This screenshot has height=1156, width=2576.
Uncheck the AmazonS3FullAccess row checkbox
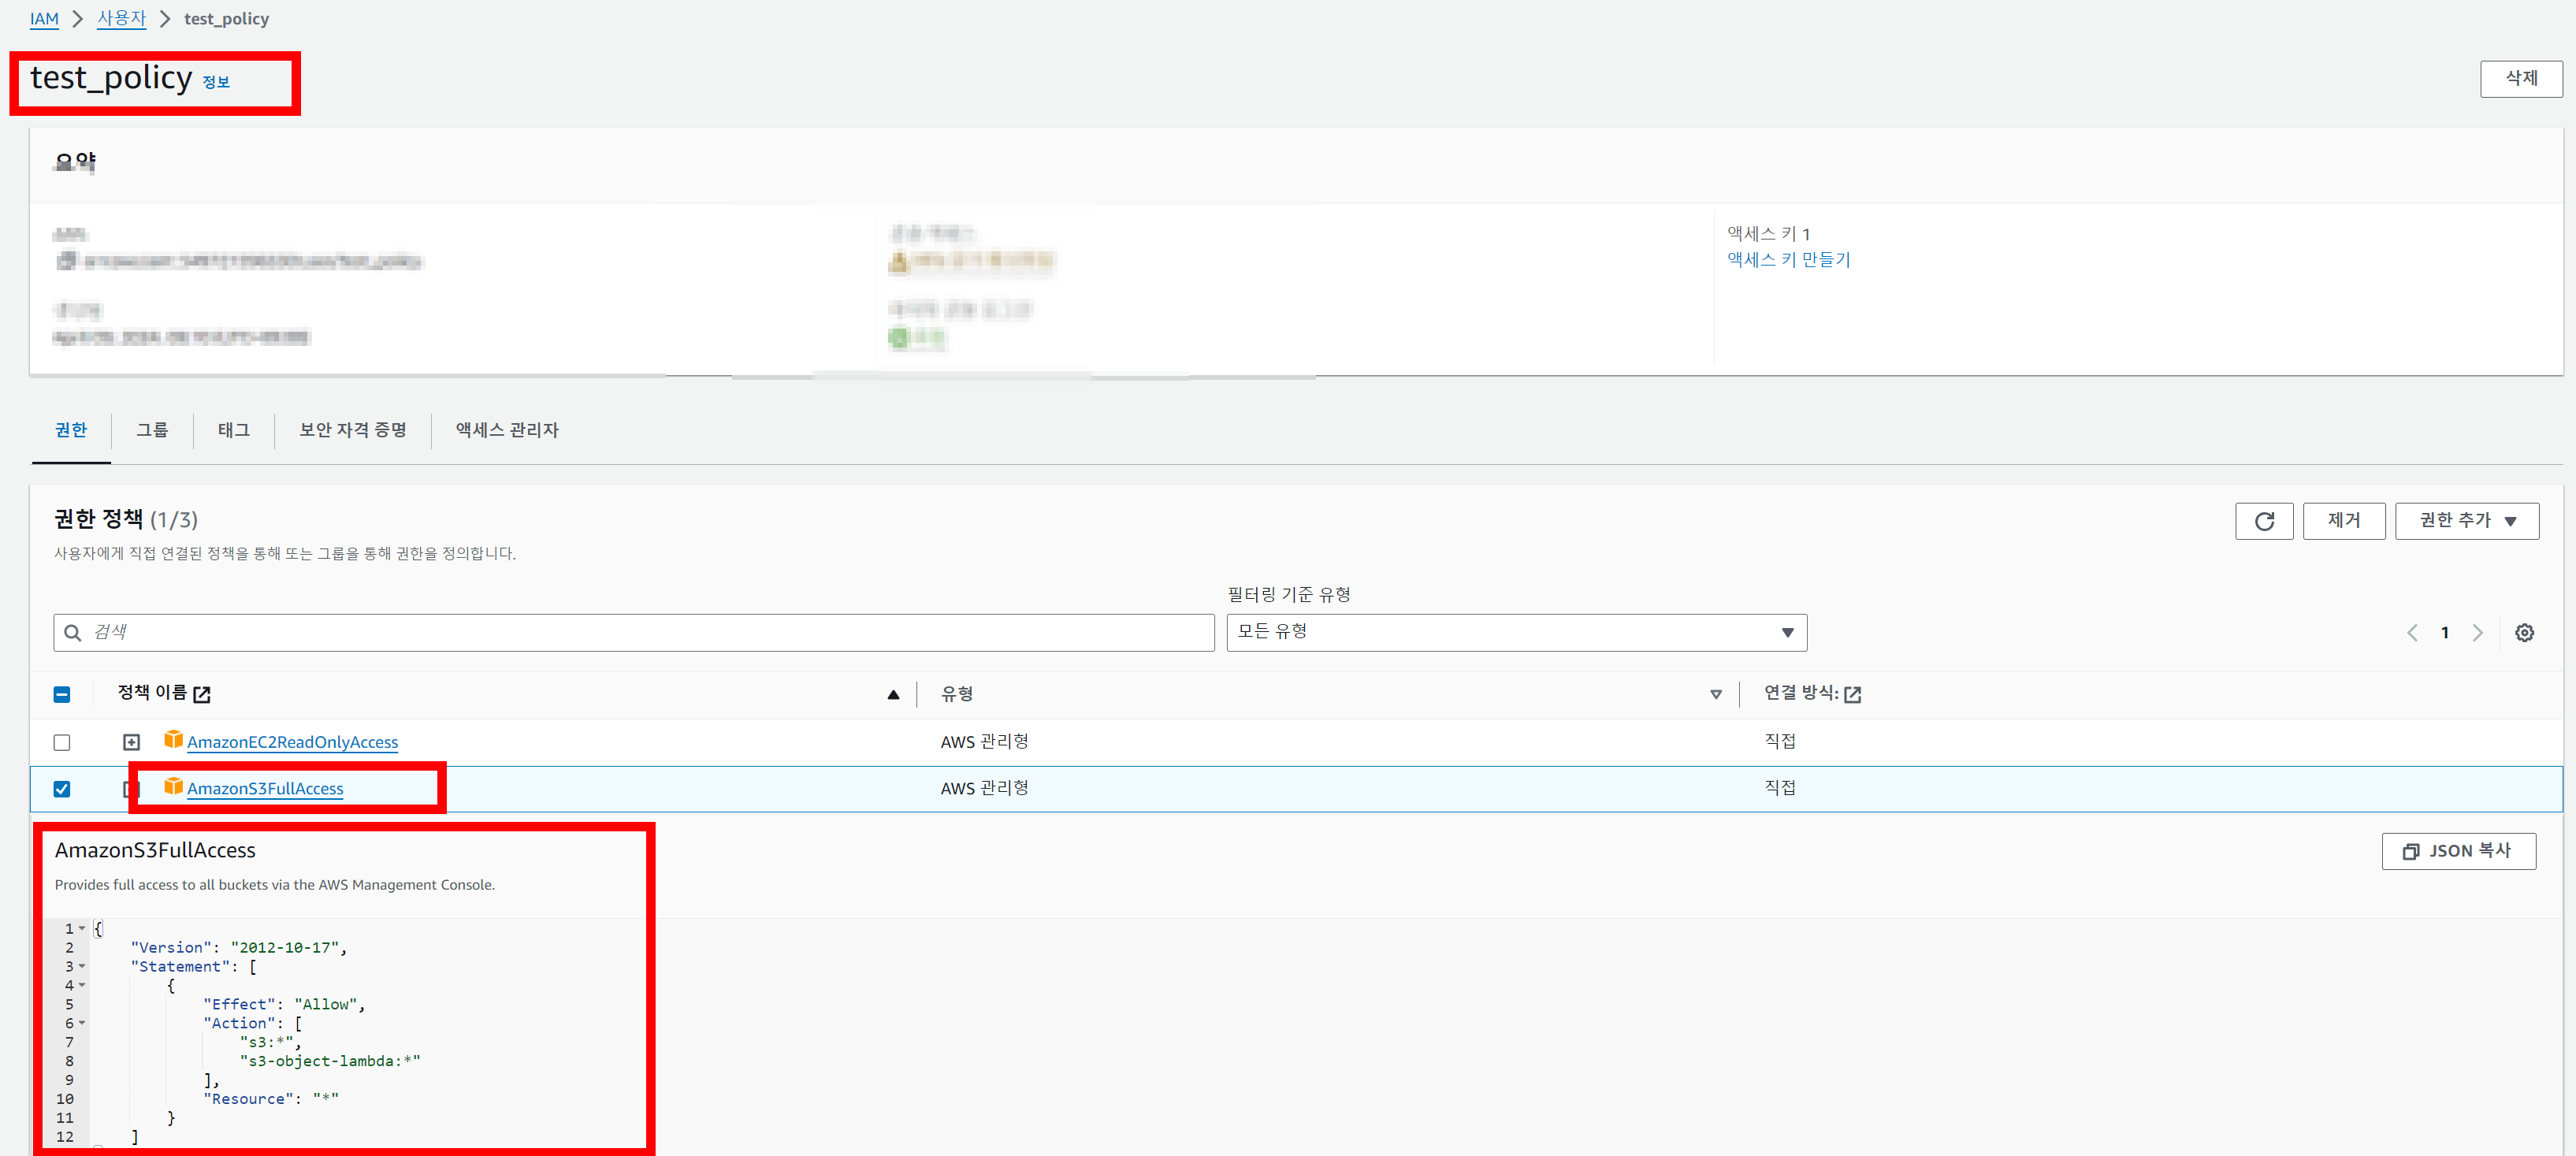[x=62, y=789]
